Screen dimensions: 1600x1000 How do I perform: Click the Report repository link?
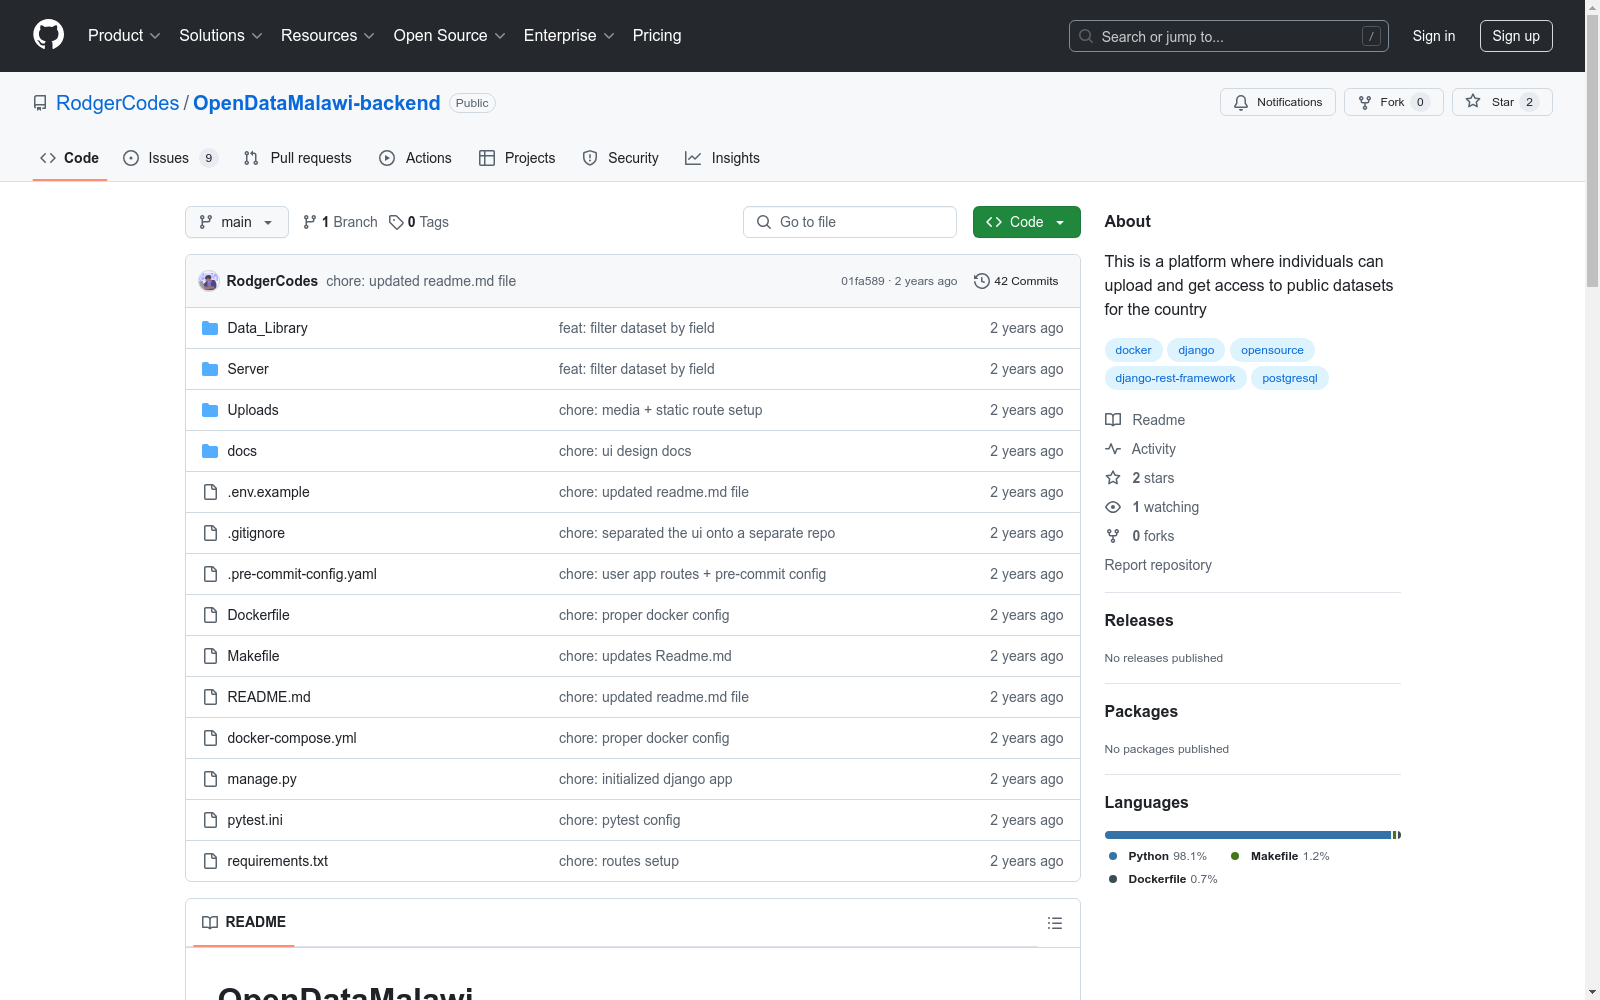tap(1158, 565)
